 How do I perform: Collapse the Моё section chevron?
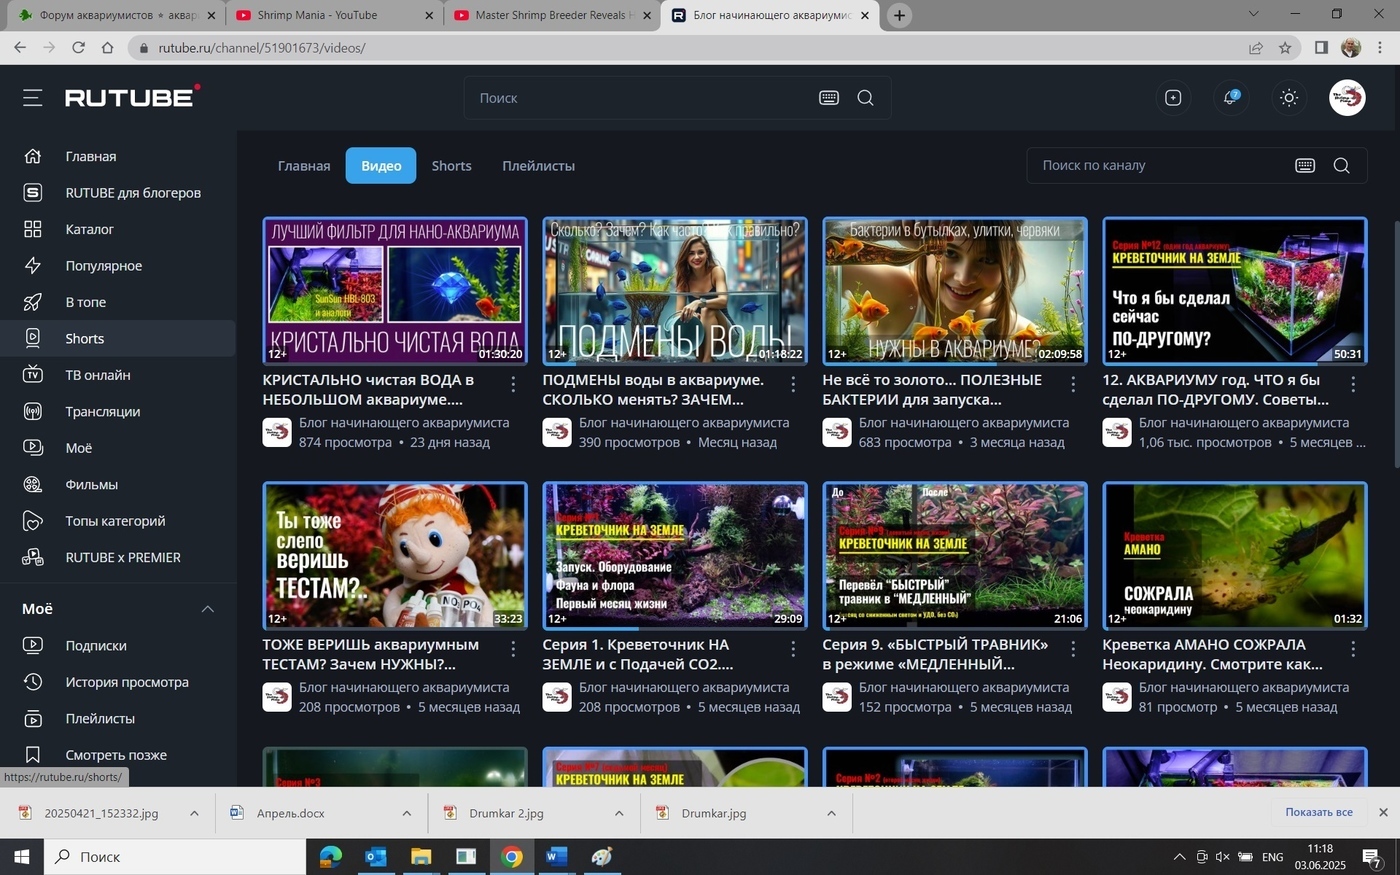[x=208, y=609]
